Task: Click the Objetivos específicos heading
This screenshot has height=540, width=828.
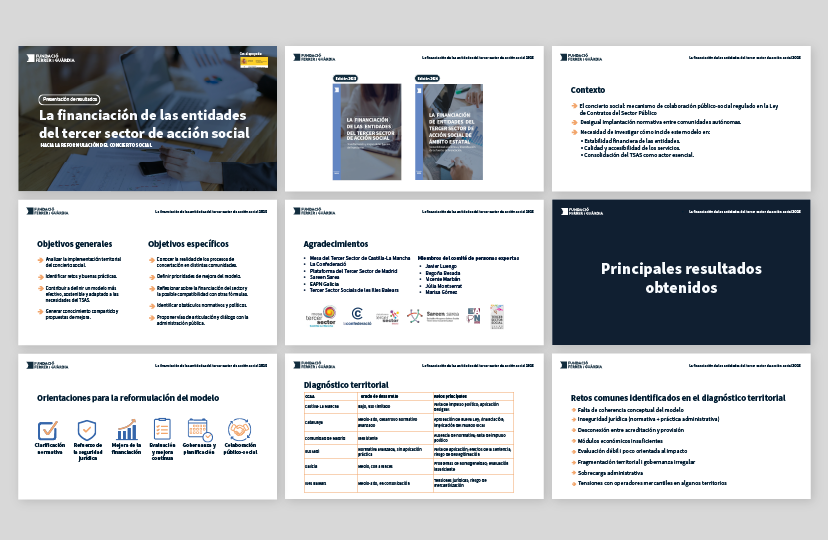Action: (188, 243)
